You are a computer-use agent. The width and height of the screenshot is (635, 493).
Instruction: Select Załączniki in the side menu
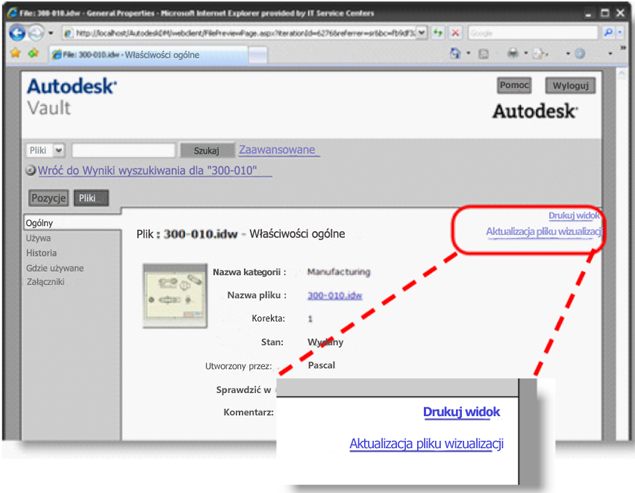coord(45,282)
